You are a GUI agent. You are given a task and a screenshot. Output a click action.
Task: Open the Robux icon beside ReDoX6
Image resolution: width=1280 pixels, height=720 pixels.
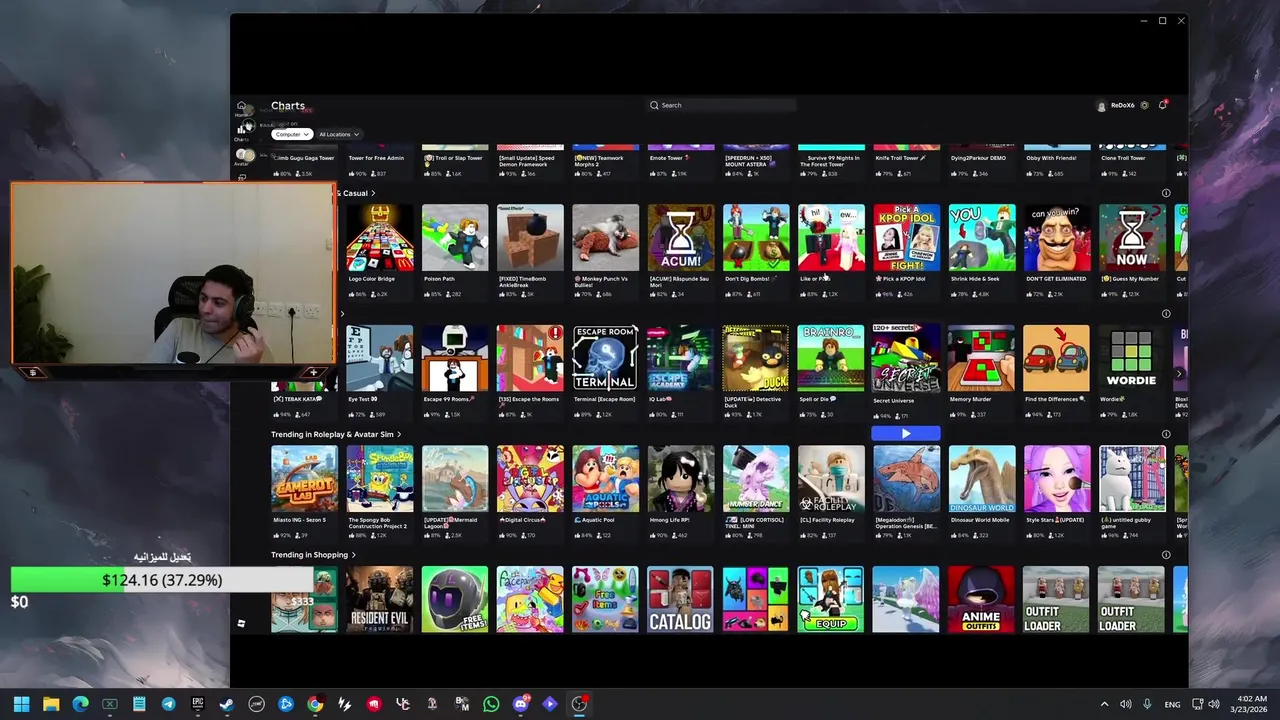pyautogui.click(x=1145, y=105)
